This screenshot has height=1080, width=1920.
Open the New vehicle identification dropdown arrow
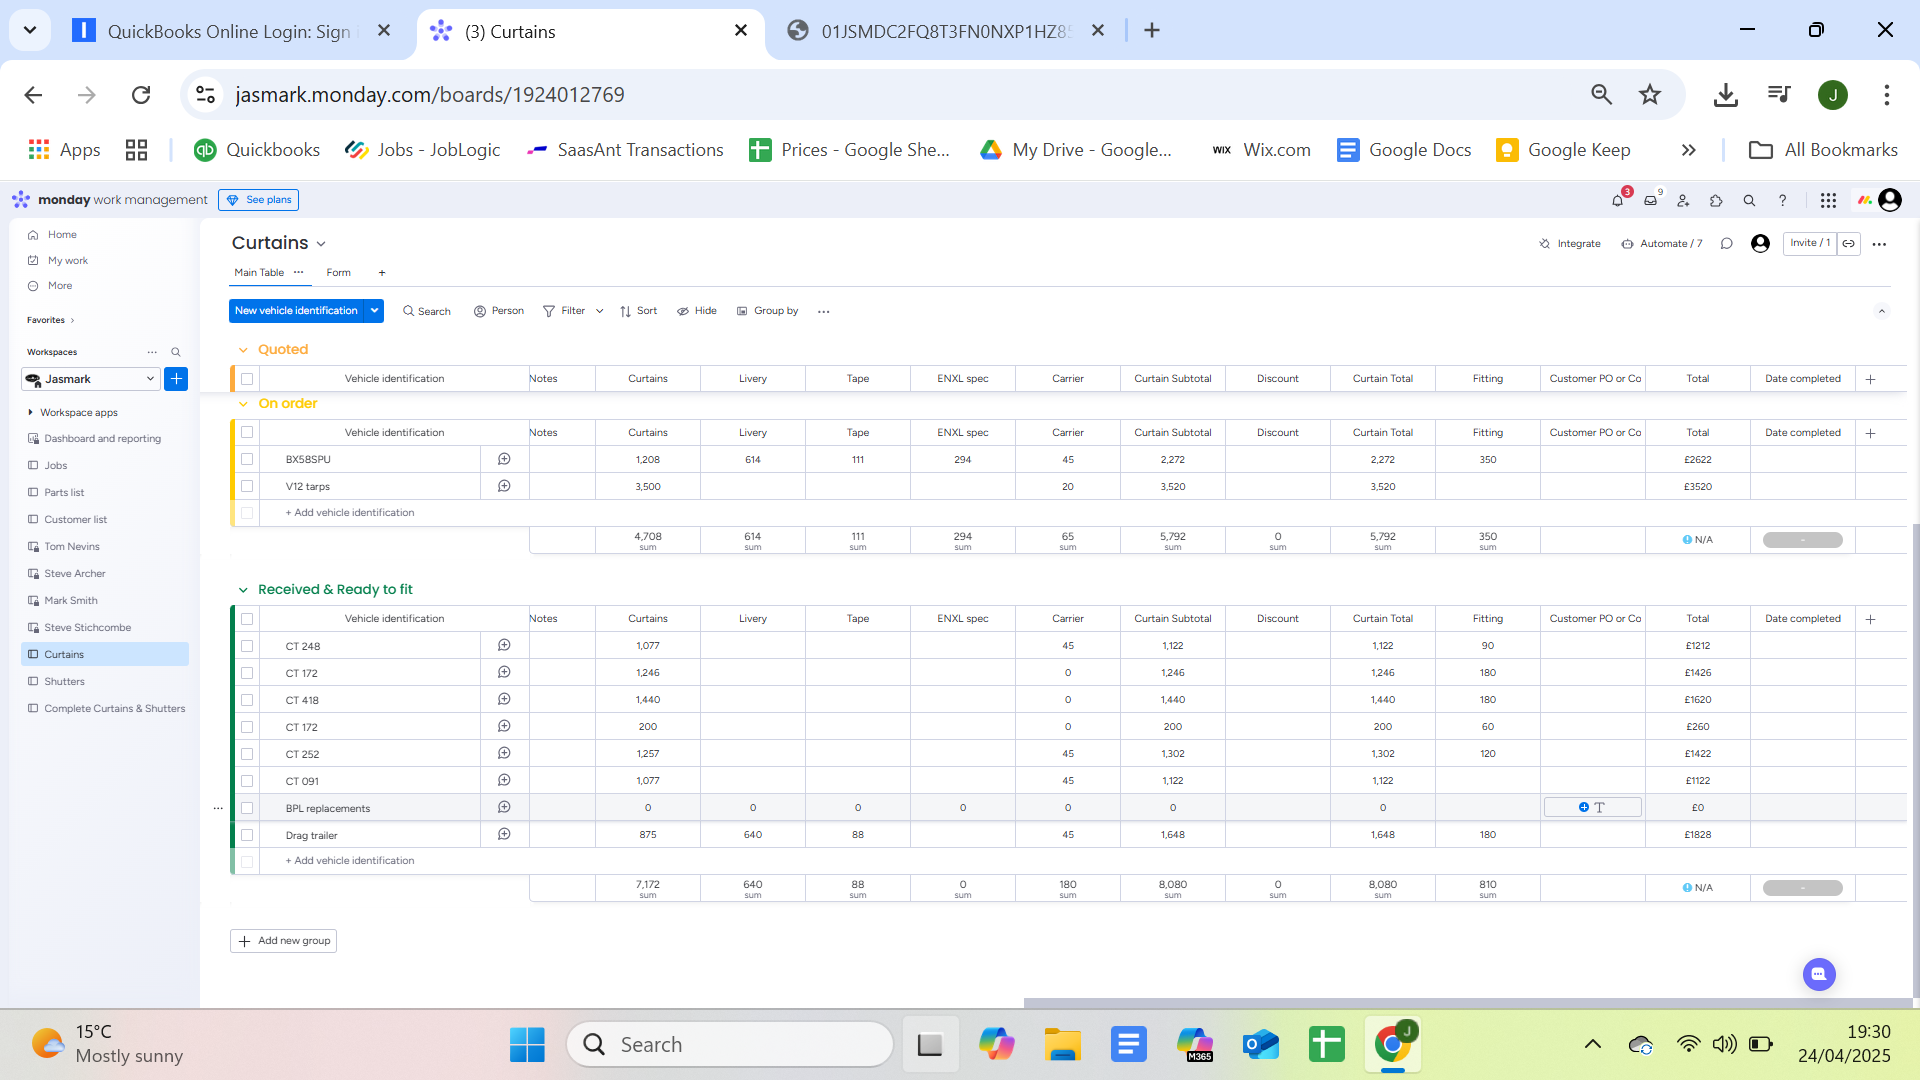[374, 311]
